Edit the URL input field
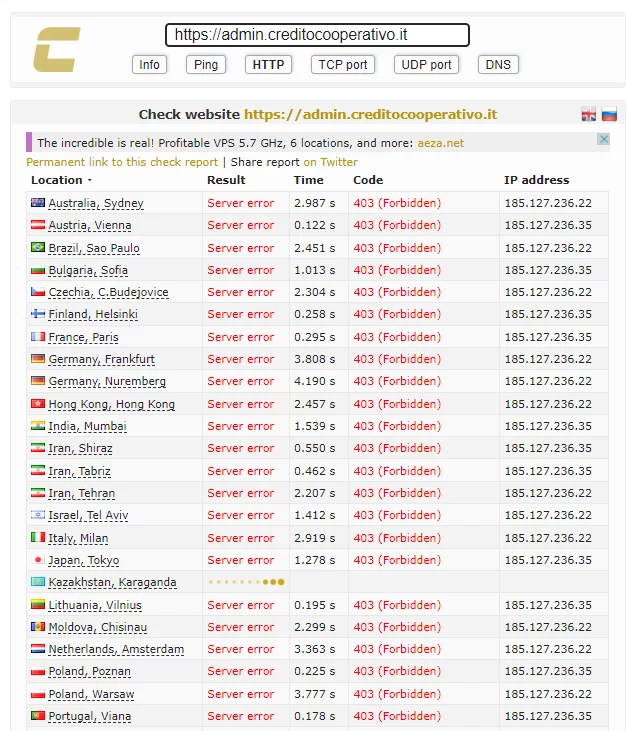This screenshot has height=731, width=627. pos(316,35)
